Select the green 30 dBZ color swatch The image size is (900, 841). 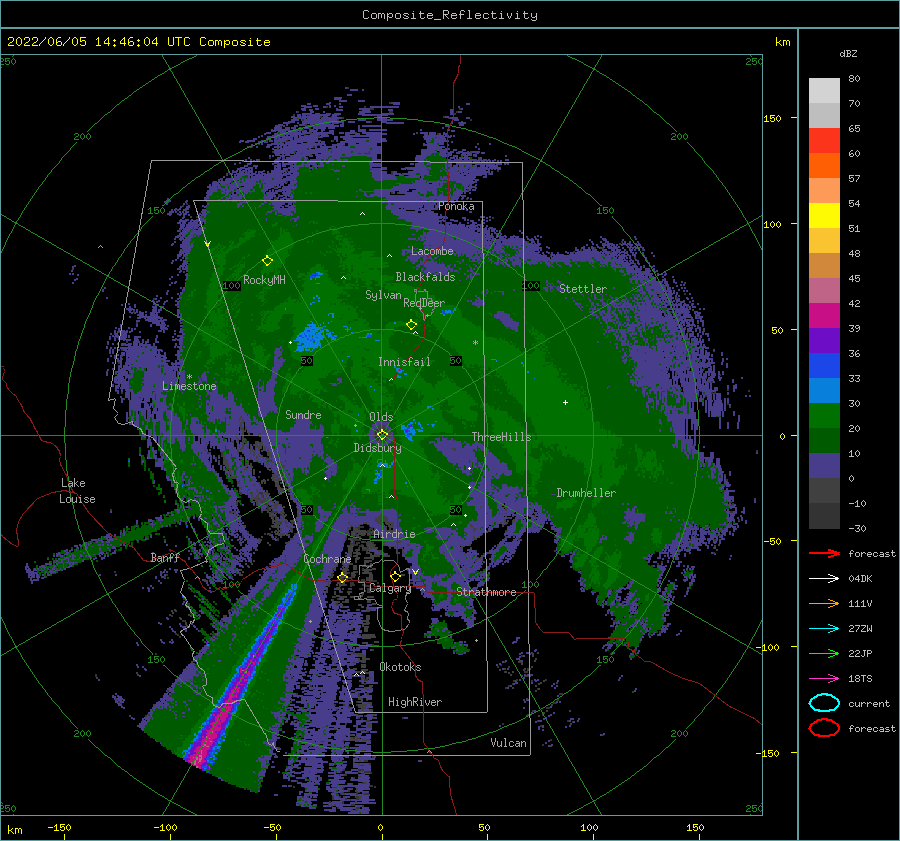click(824, 415)
